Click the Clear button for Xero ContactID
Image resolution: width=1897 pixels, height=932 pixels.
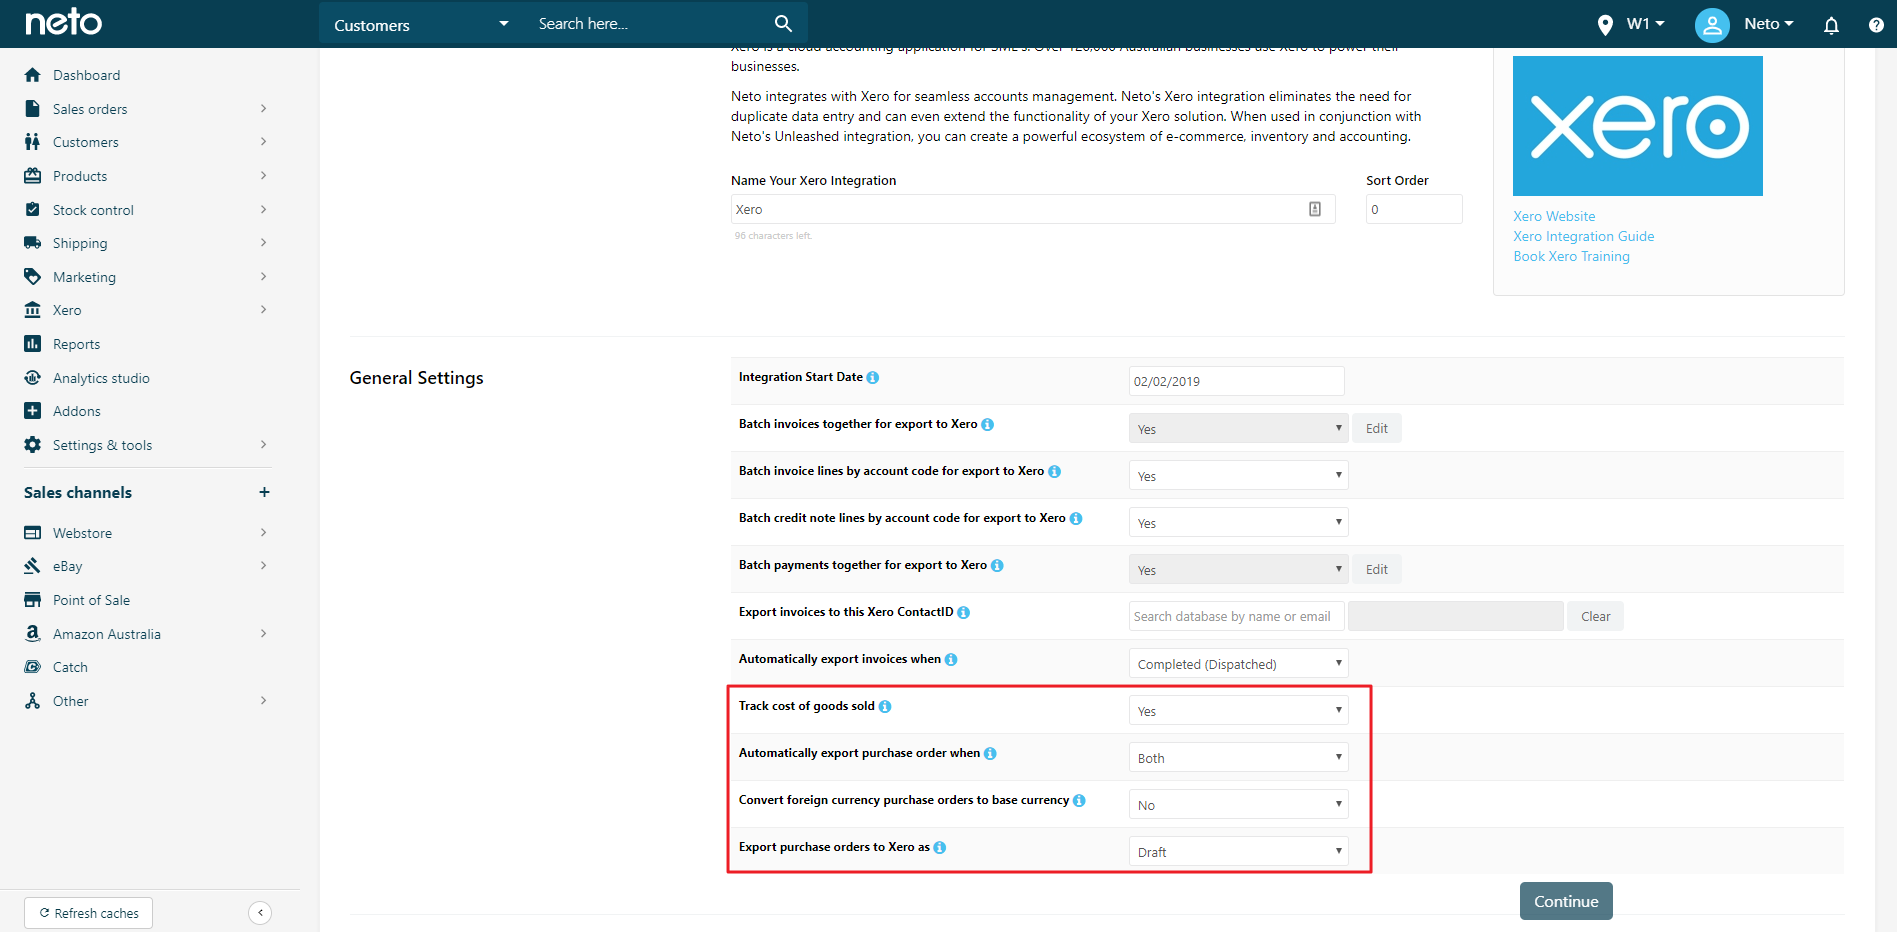tap(1595, 616)
